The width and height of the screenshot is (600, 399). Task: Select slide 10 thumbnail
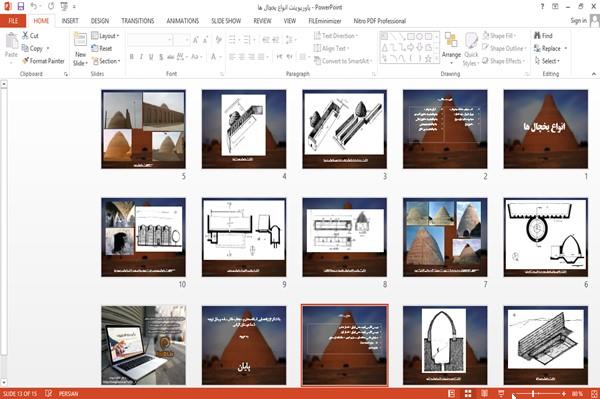coord(143,237)
